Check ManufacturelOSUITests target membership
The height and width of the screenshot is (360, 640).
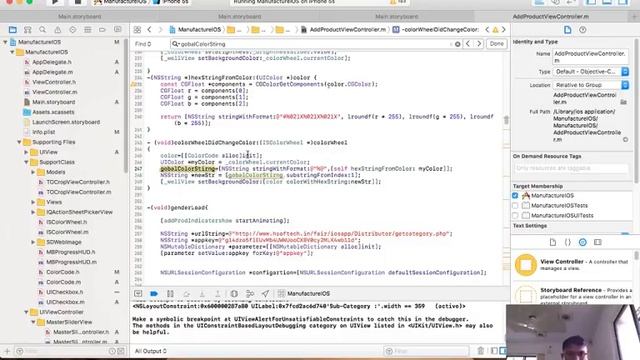point(515,215)
